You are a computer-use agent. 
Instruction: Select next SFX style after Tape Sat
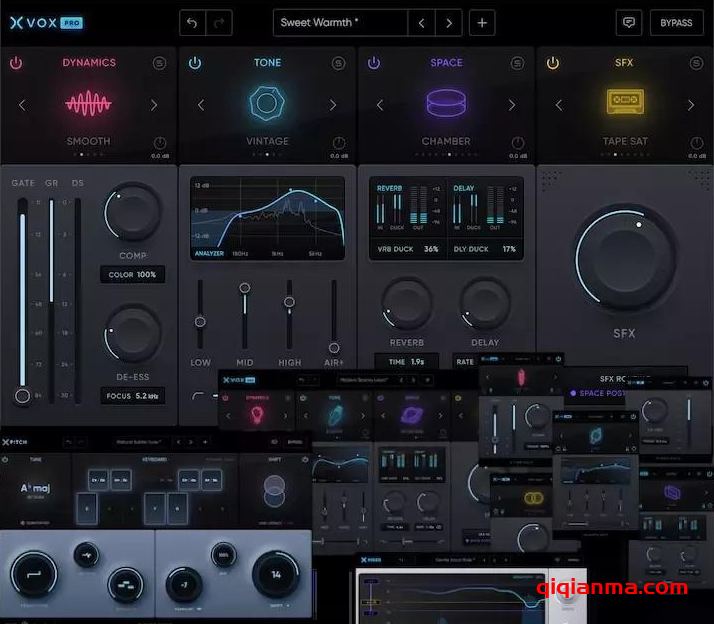691,105
